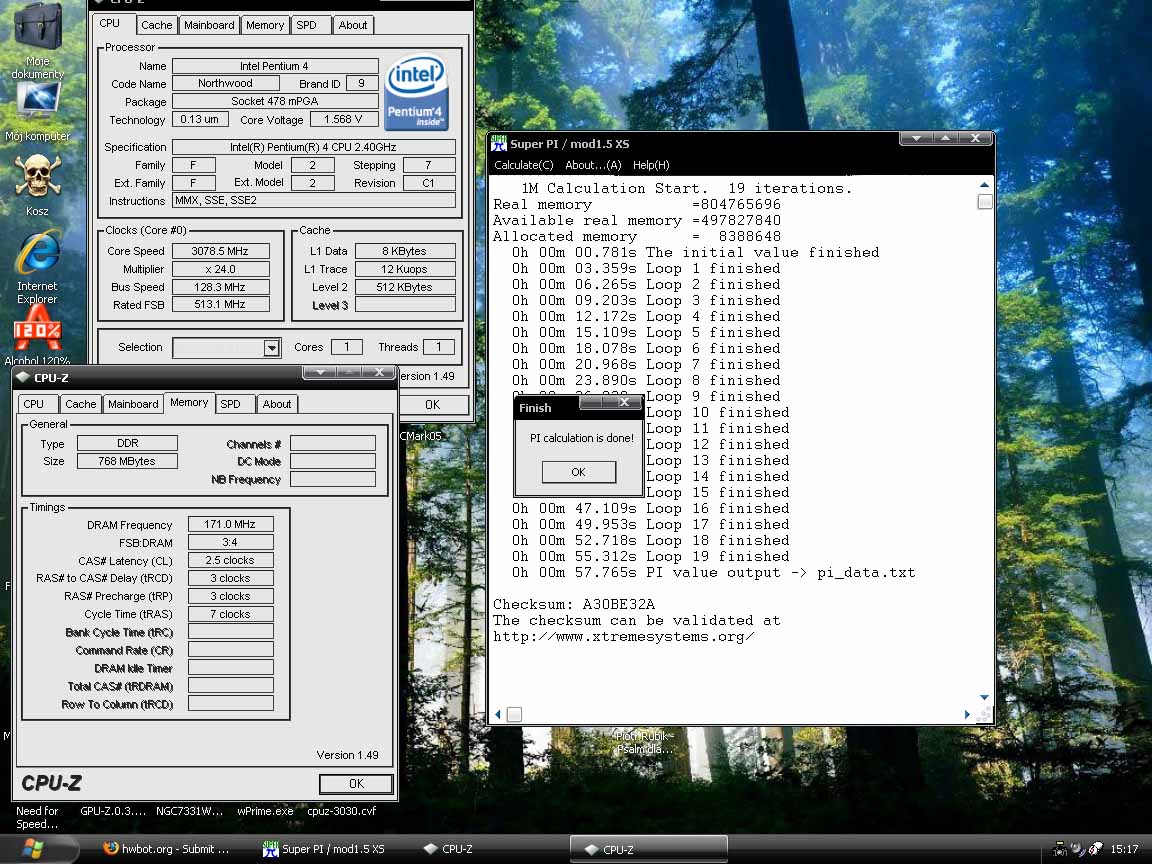Open the Piotr Rubik desktop file
The height and width of the screenshot is (864, 1152).
coord(644,742)
